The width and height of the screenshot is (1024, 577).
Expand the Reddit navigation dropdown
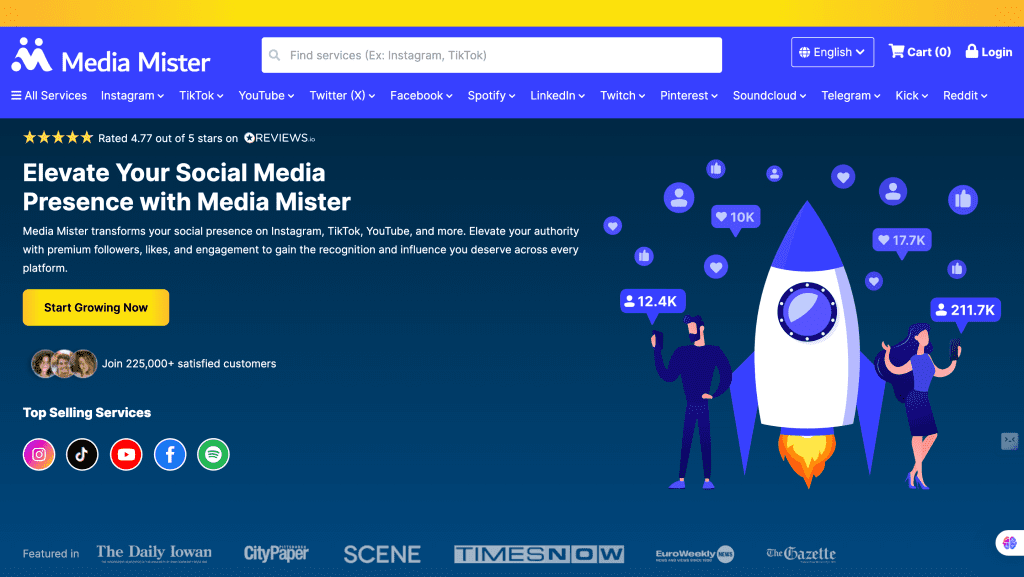[x=965, y=96]
